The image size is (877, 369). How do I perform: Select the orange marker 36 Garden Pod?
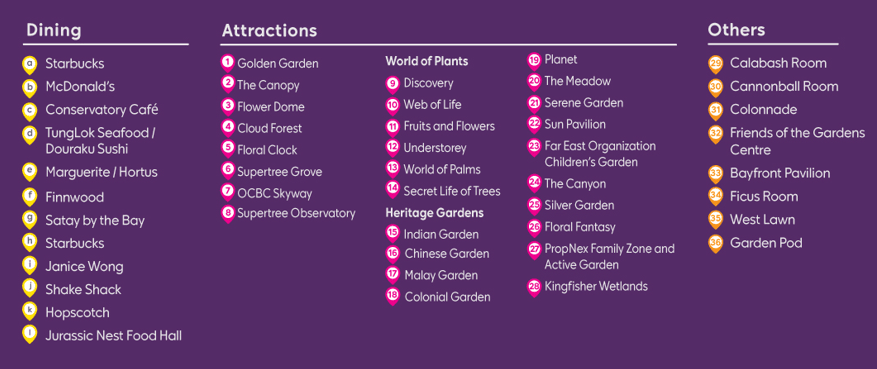click(715, 244)
